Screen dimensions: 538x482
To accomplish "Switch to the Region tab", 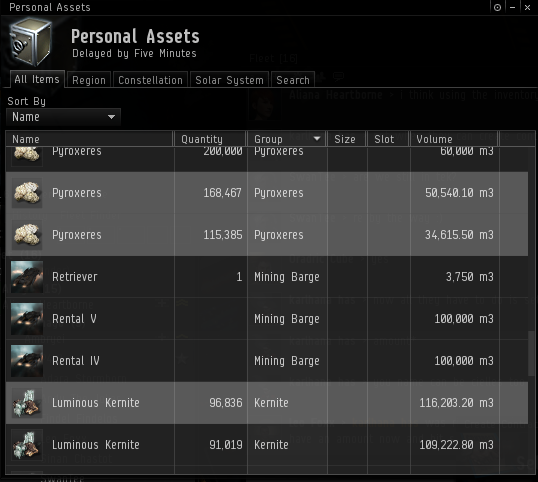I will 89,80.
